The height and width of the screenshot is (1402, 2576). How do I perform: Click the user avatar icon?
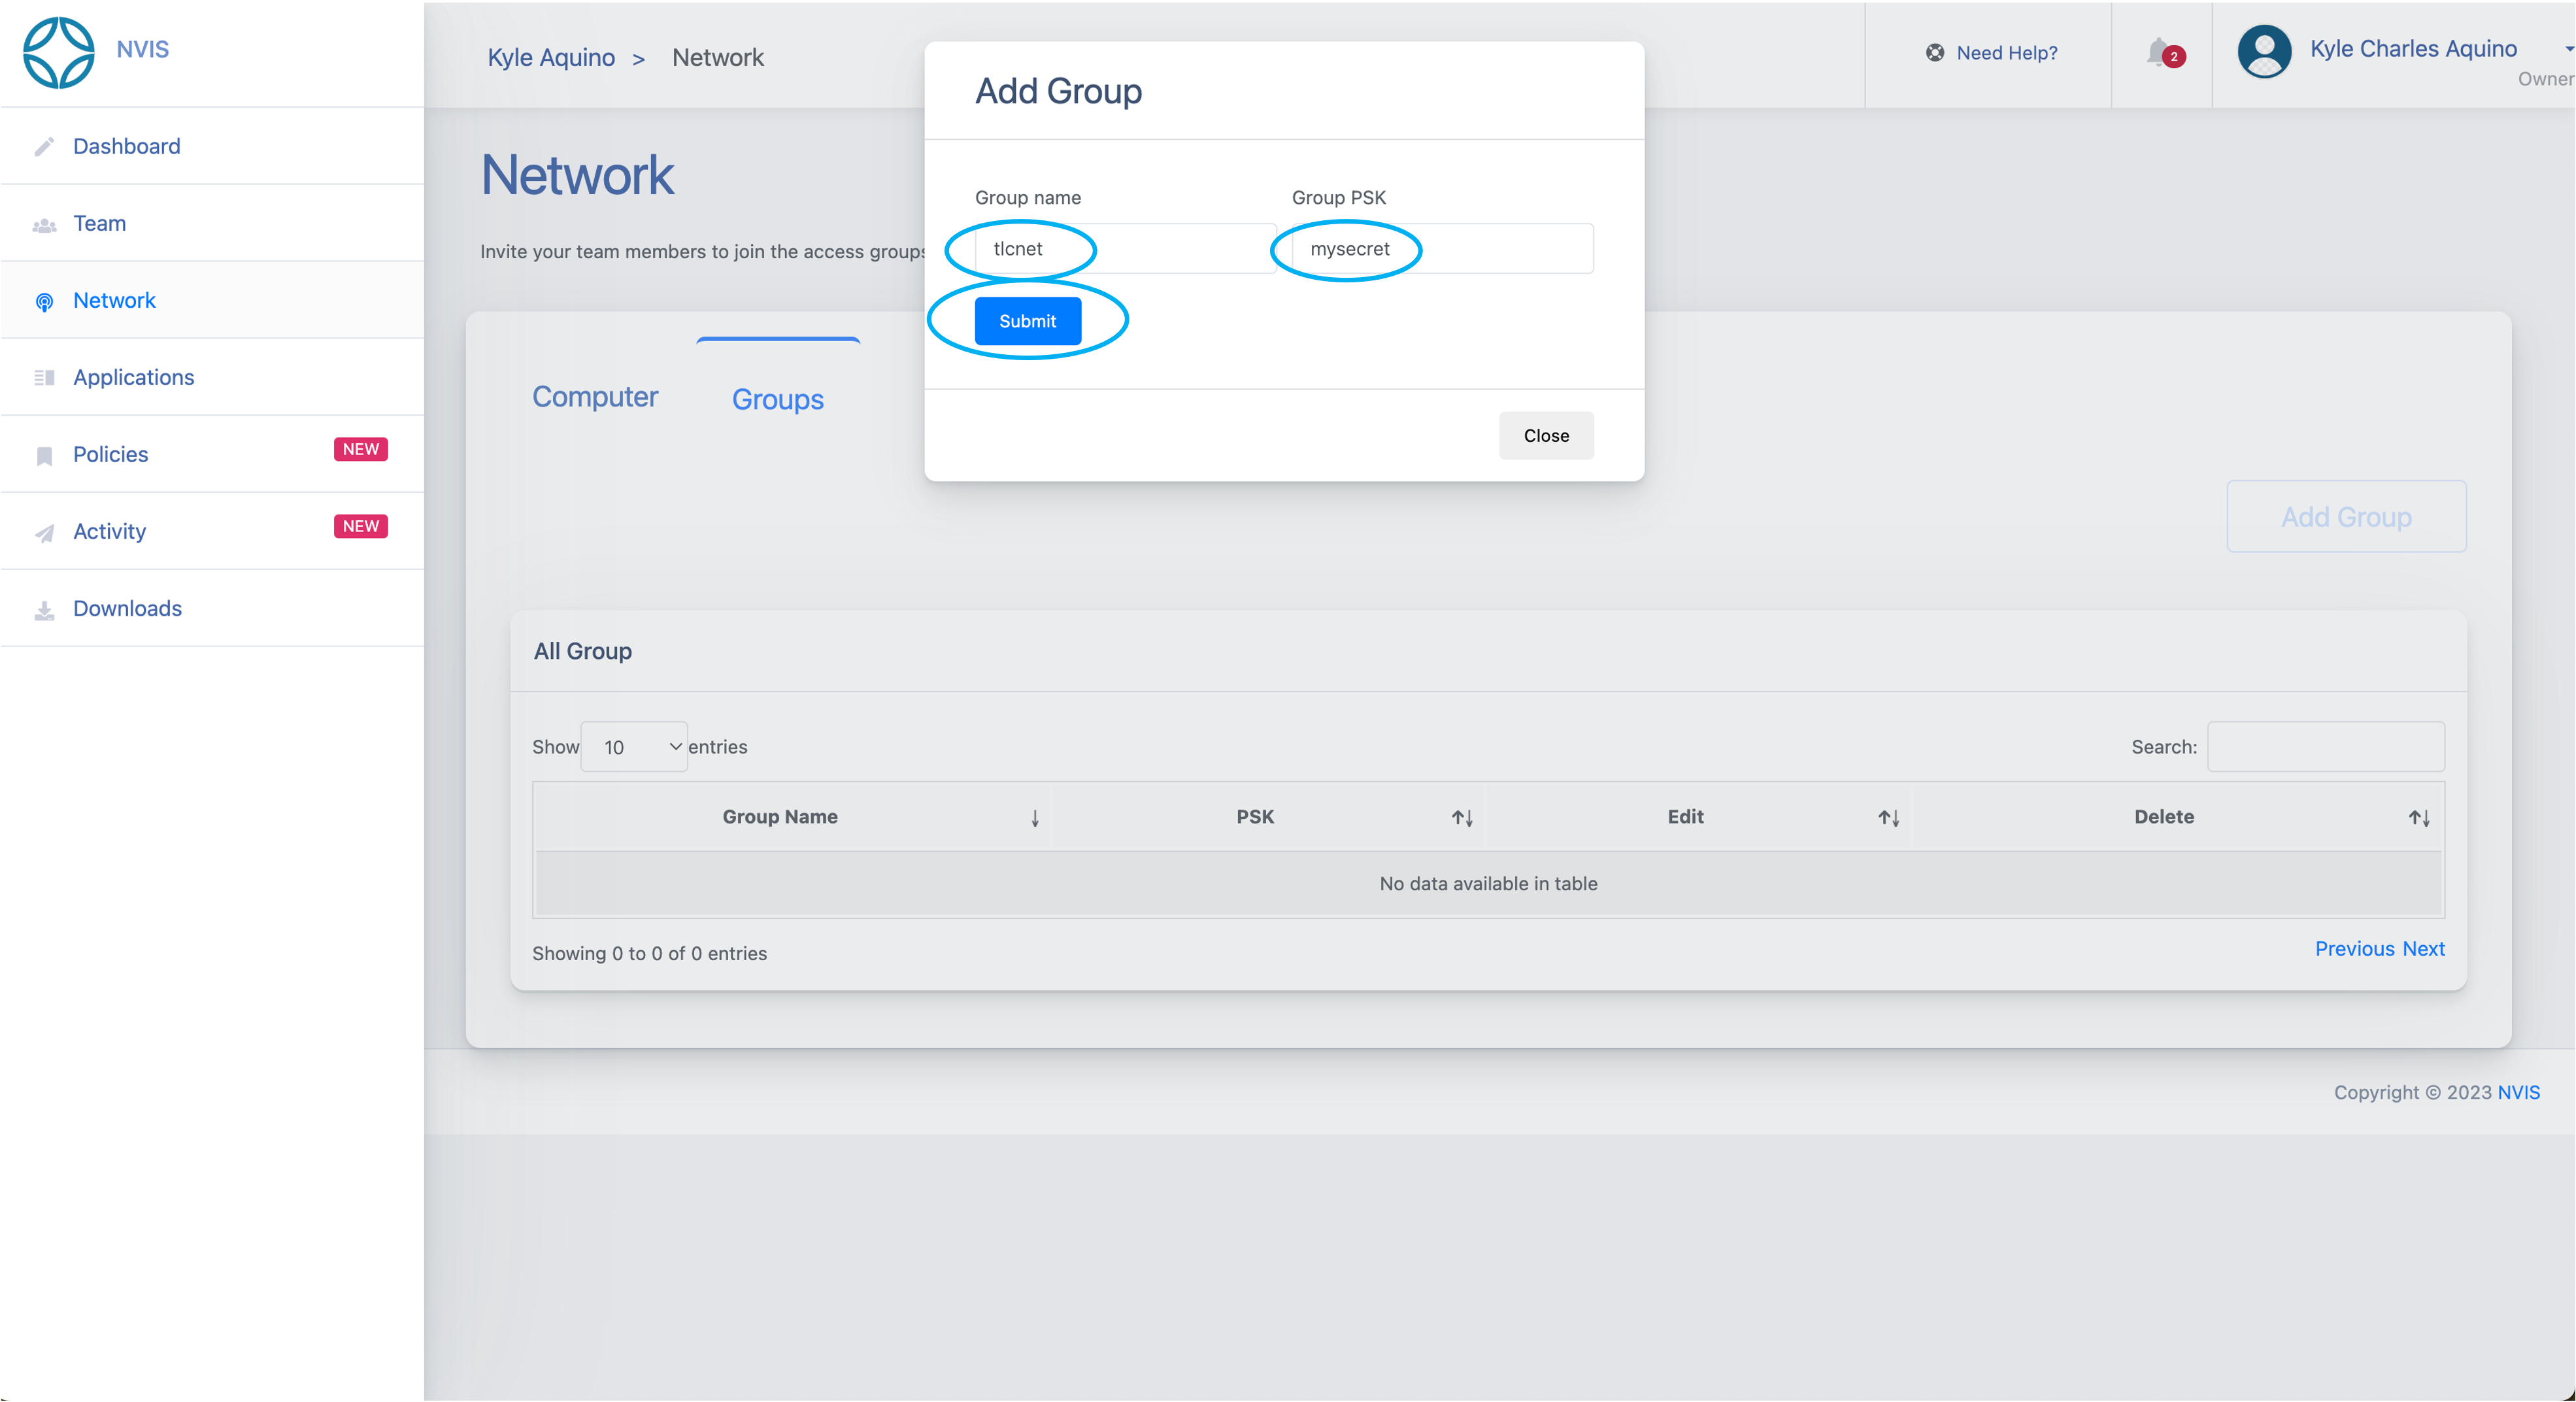pyautogui.click(x=2264, y=51)
